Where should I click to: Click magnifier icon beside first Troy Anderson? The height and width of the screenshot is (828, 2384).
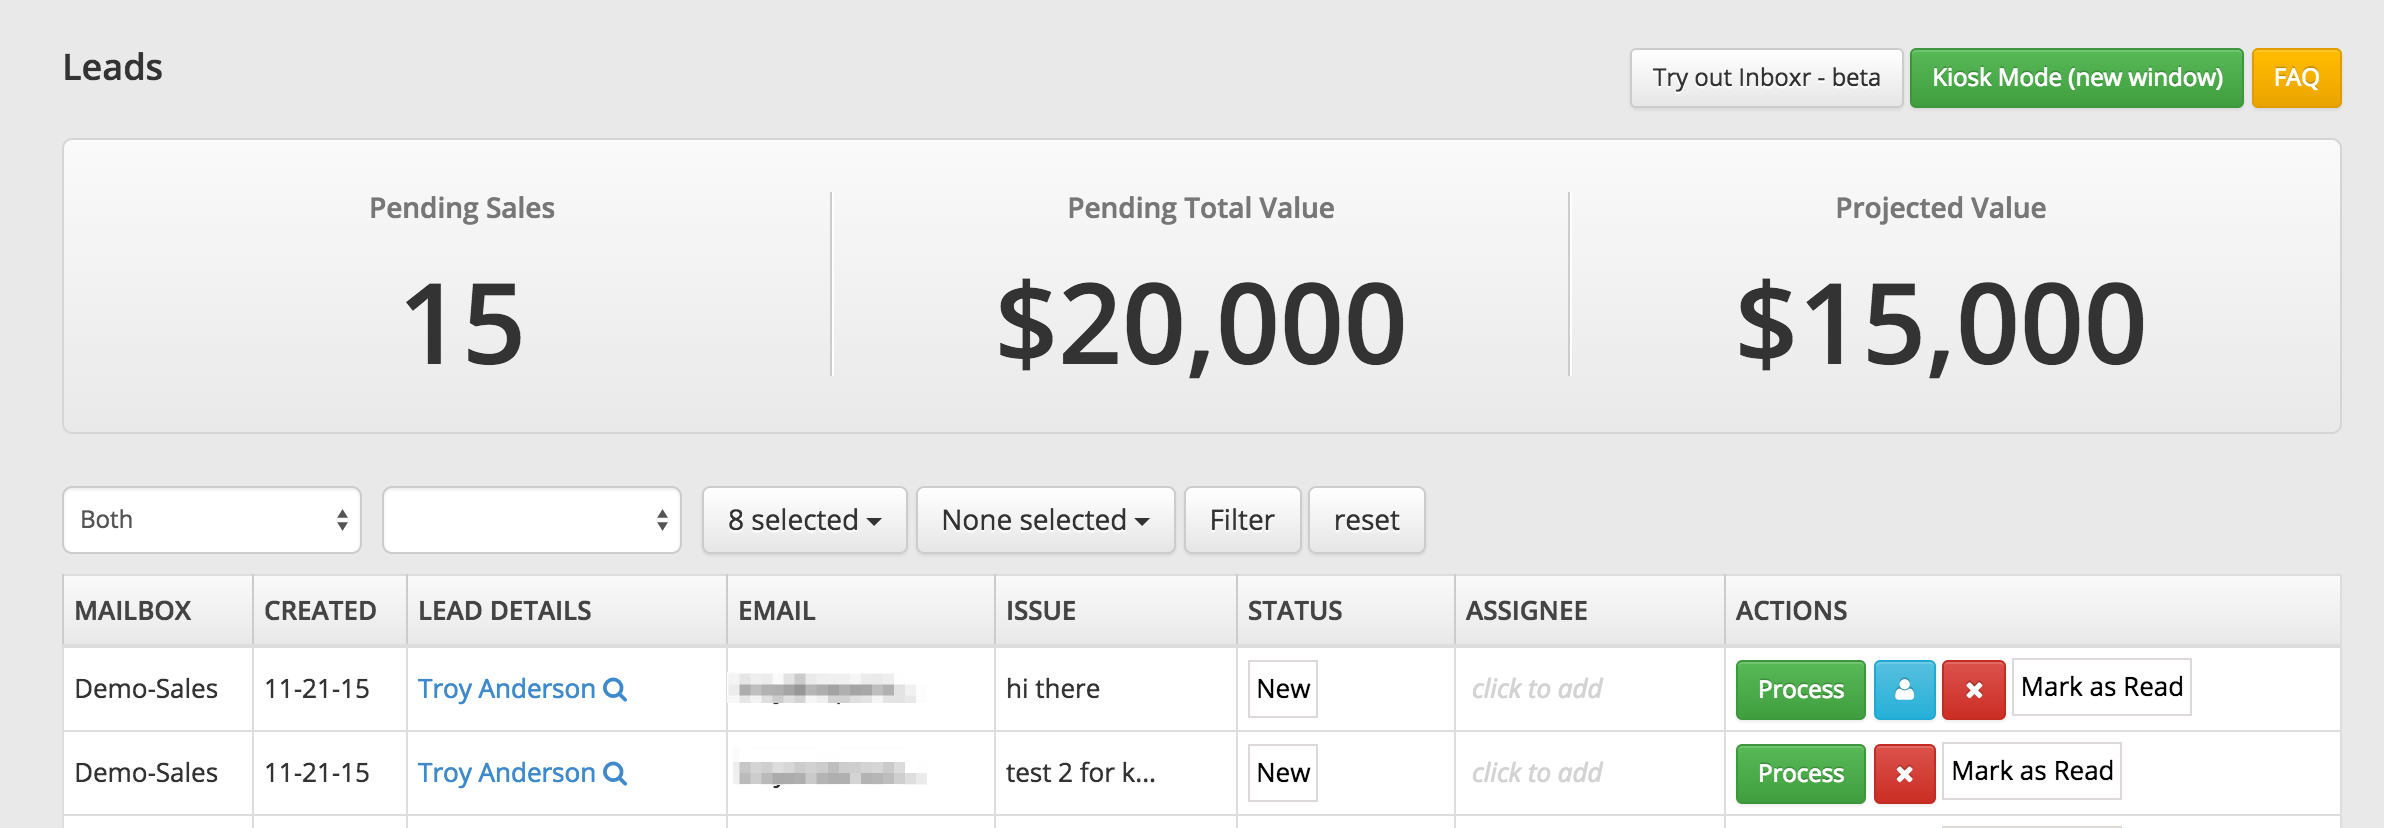pos(615,689)
